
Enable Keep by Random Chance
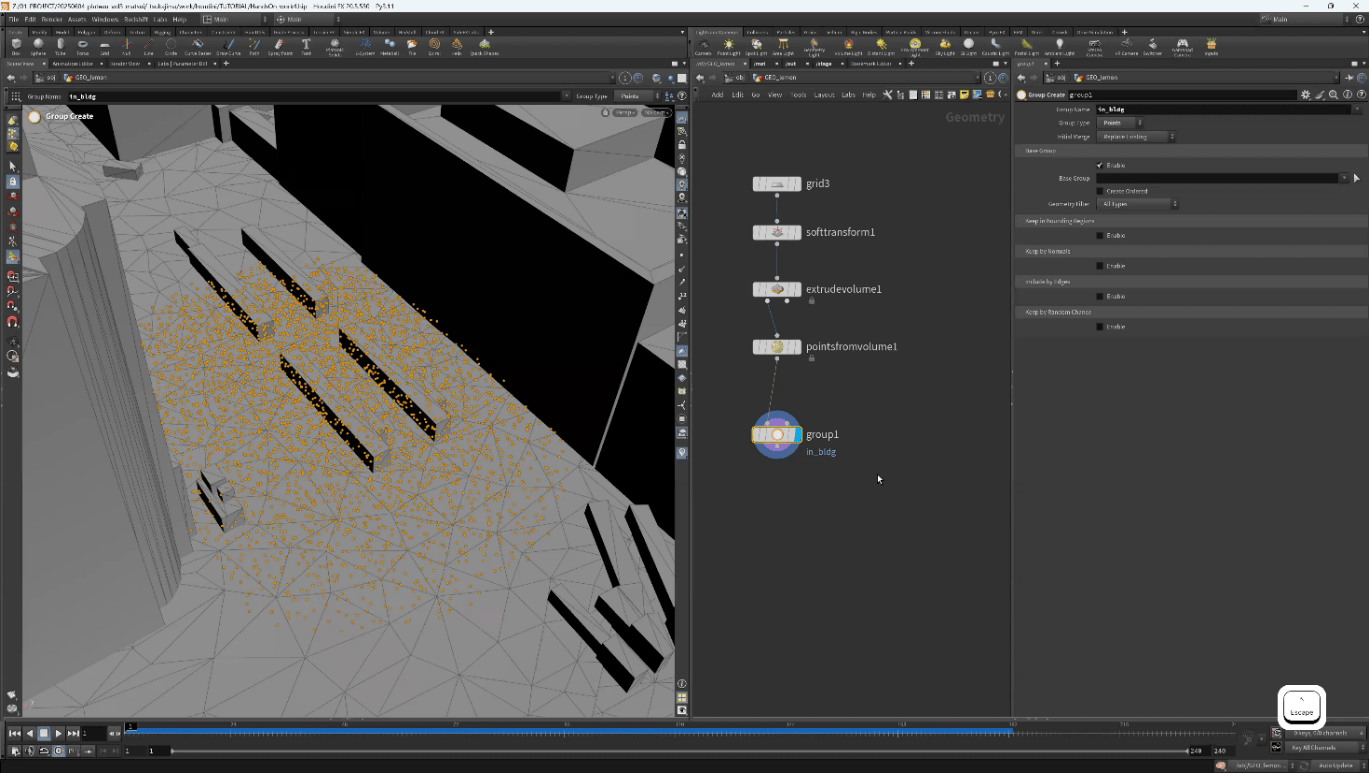[x=1100, y=327]
